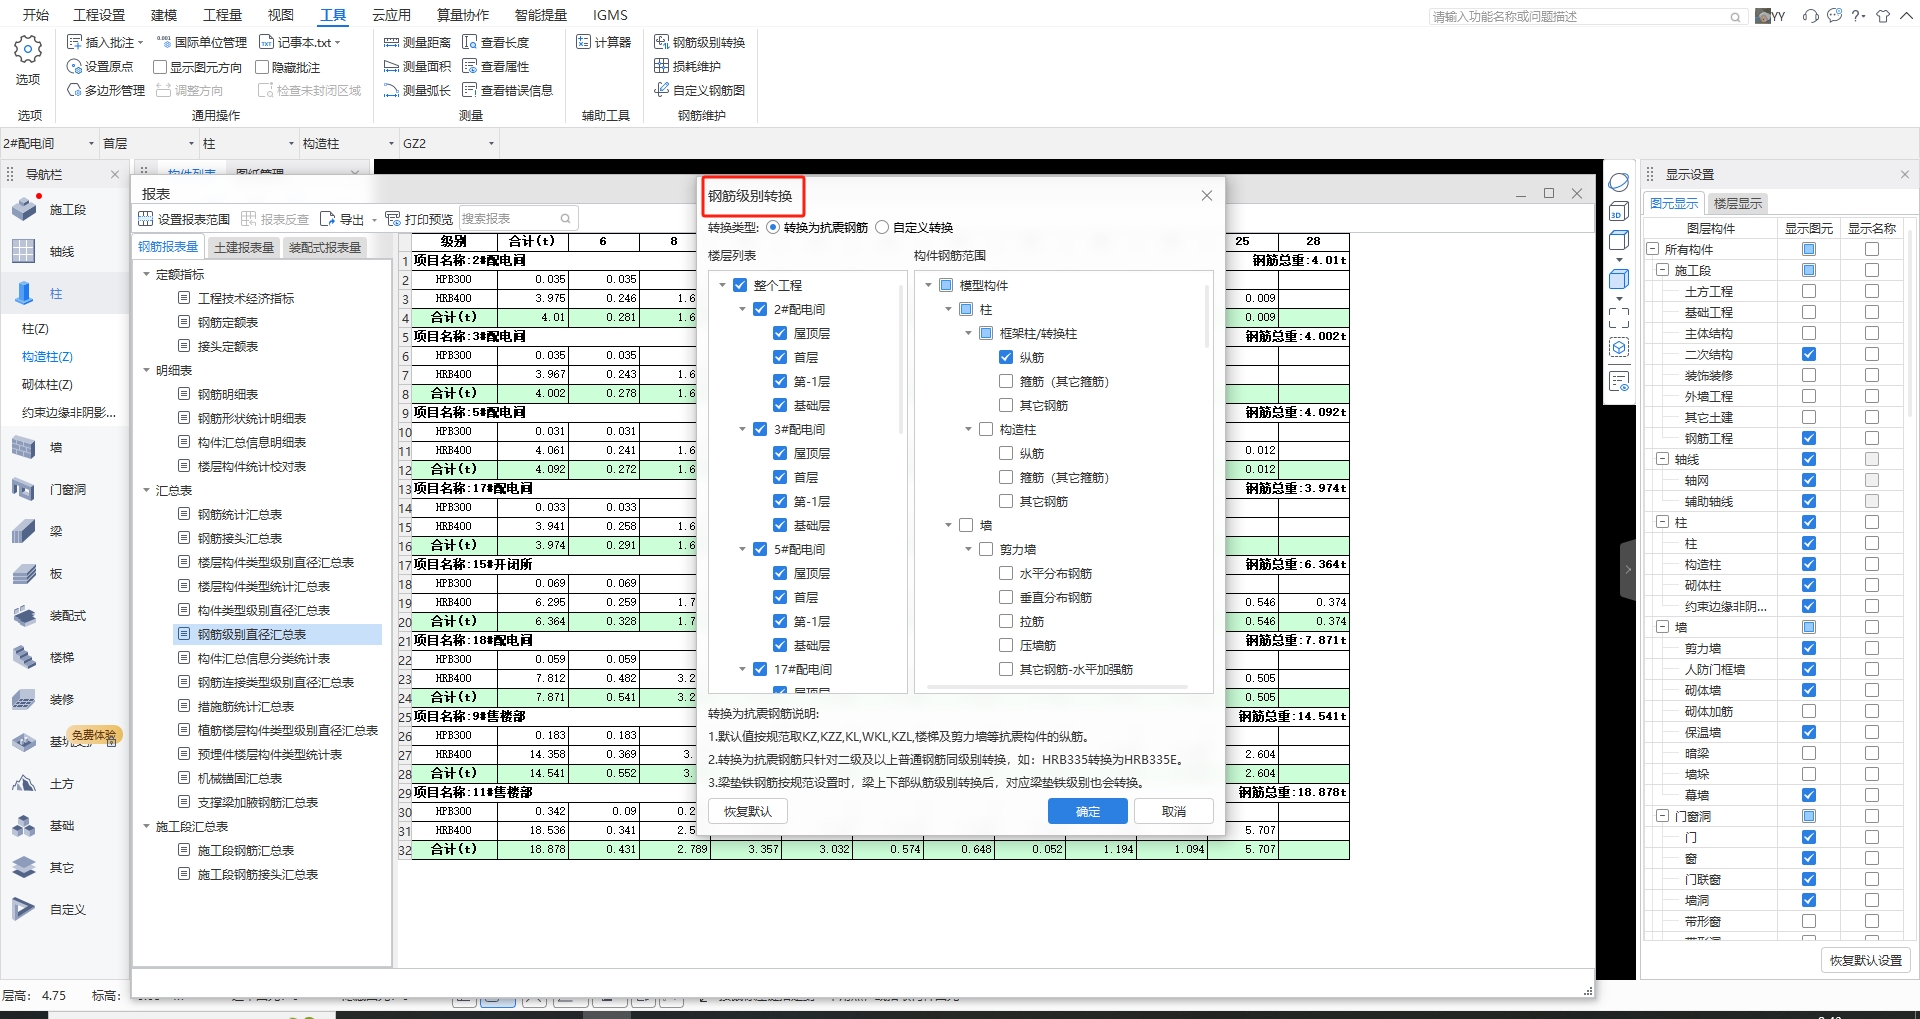Viewport: 1920px width, 1019px height.
Task: Switch to 装配式报表量 tab
Action: [x=325, y=247]
